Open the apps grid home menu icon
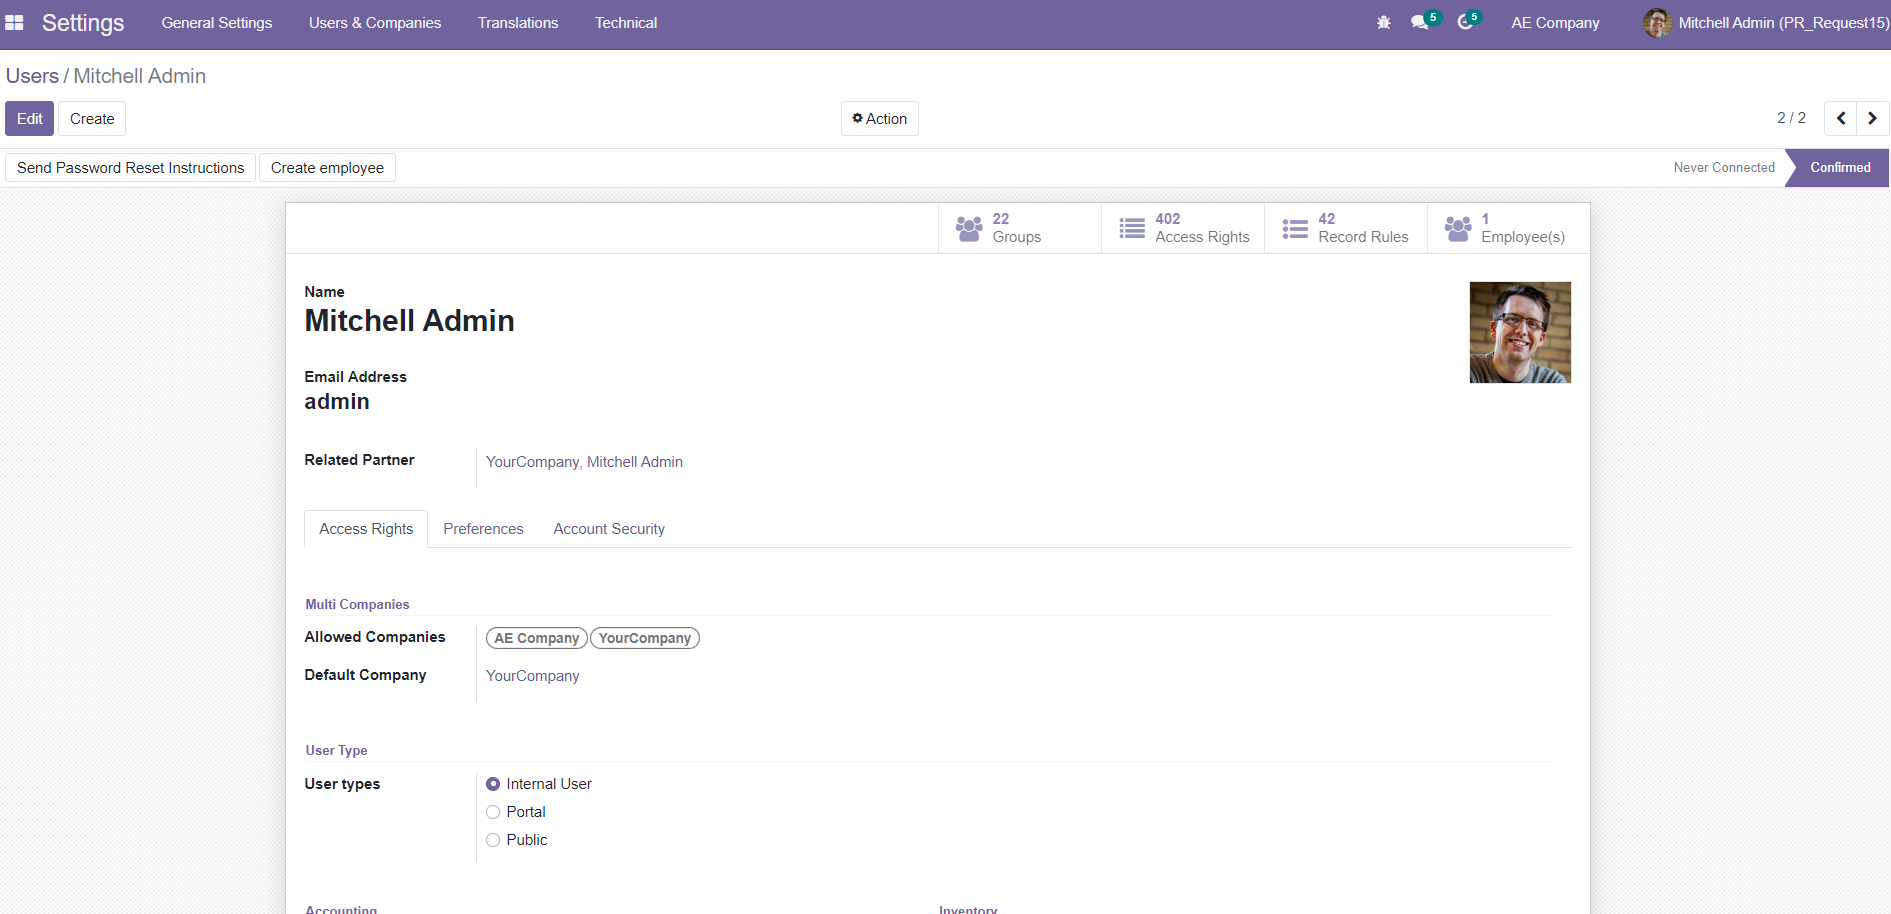This screenshot has width=1891, height=914. pos(14,22)
